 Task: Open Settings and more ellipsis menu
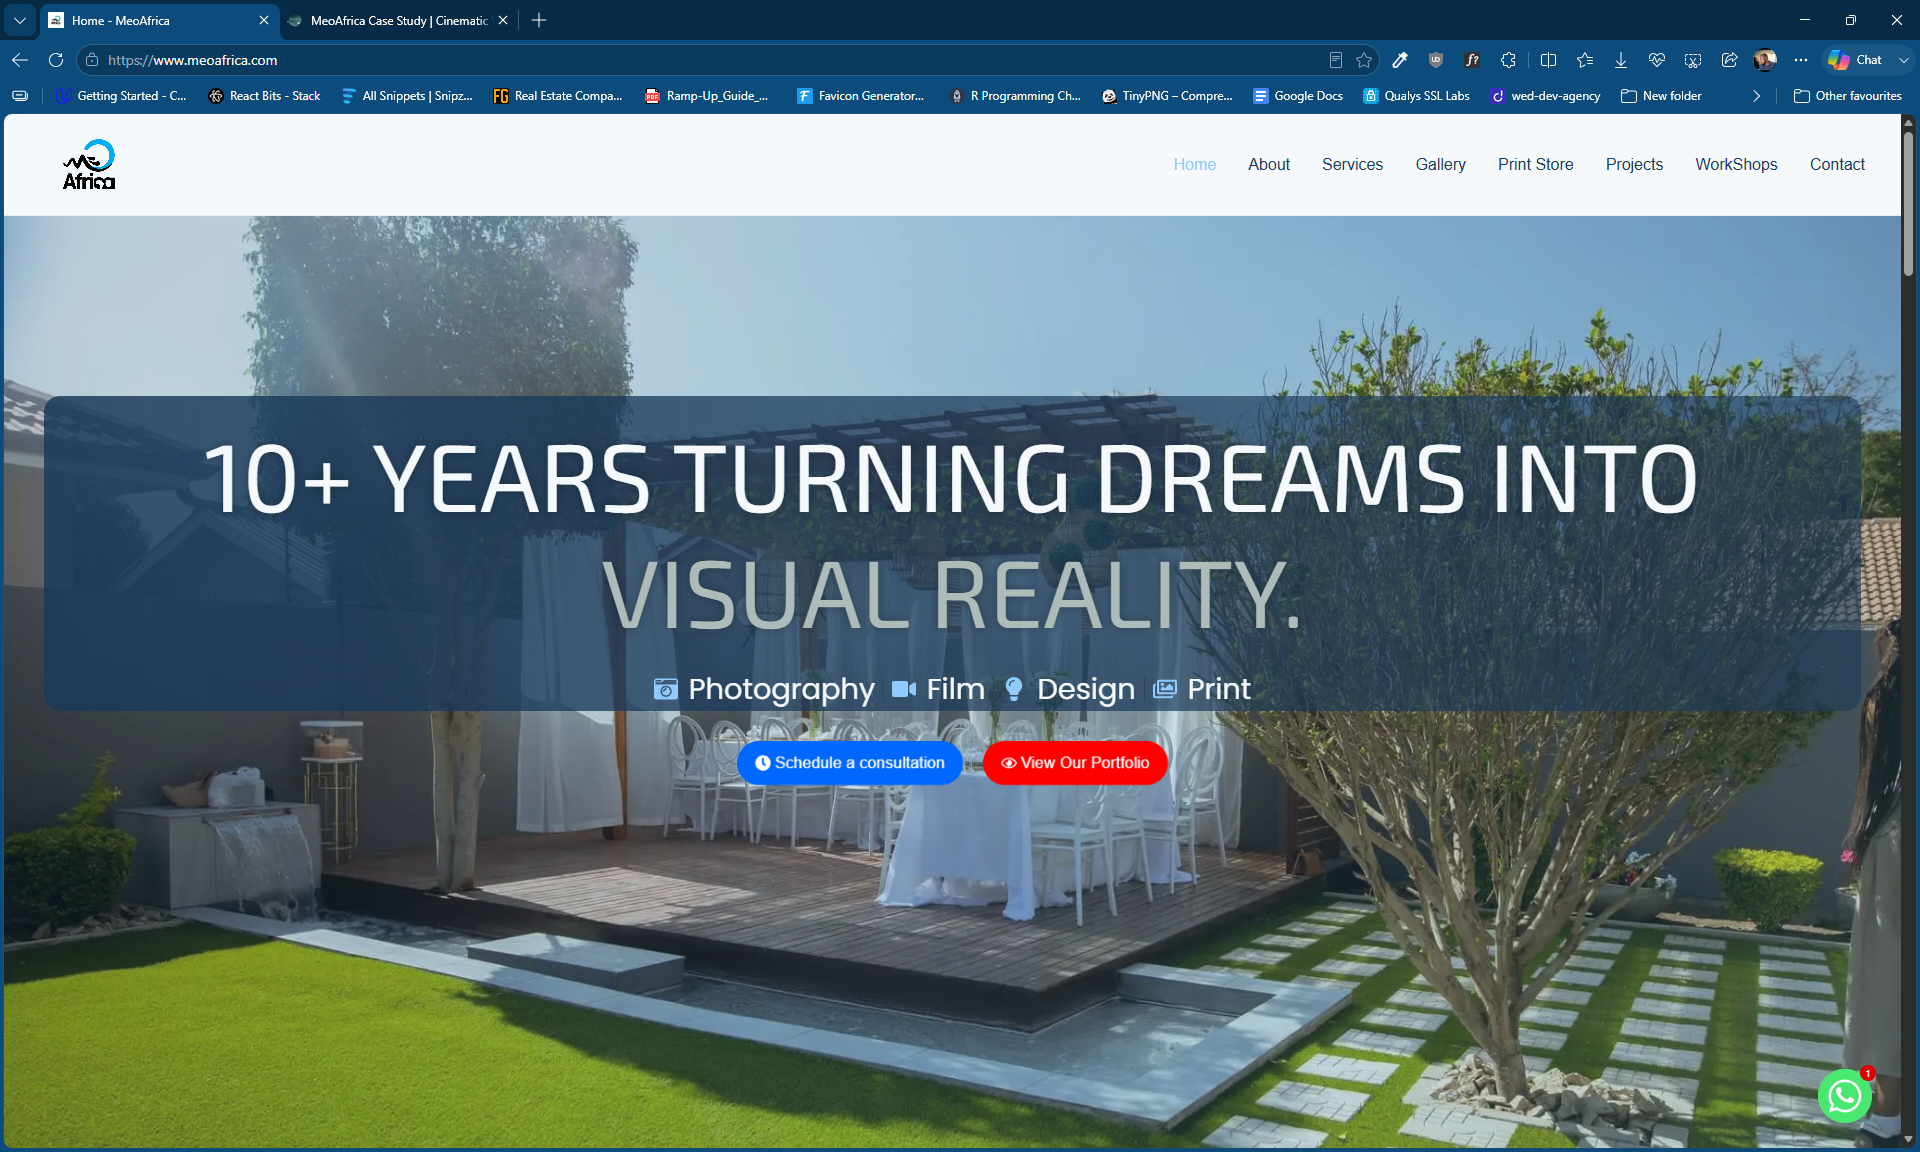point(1801,60)
